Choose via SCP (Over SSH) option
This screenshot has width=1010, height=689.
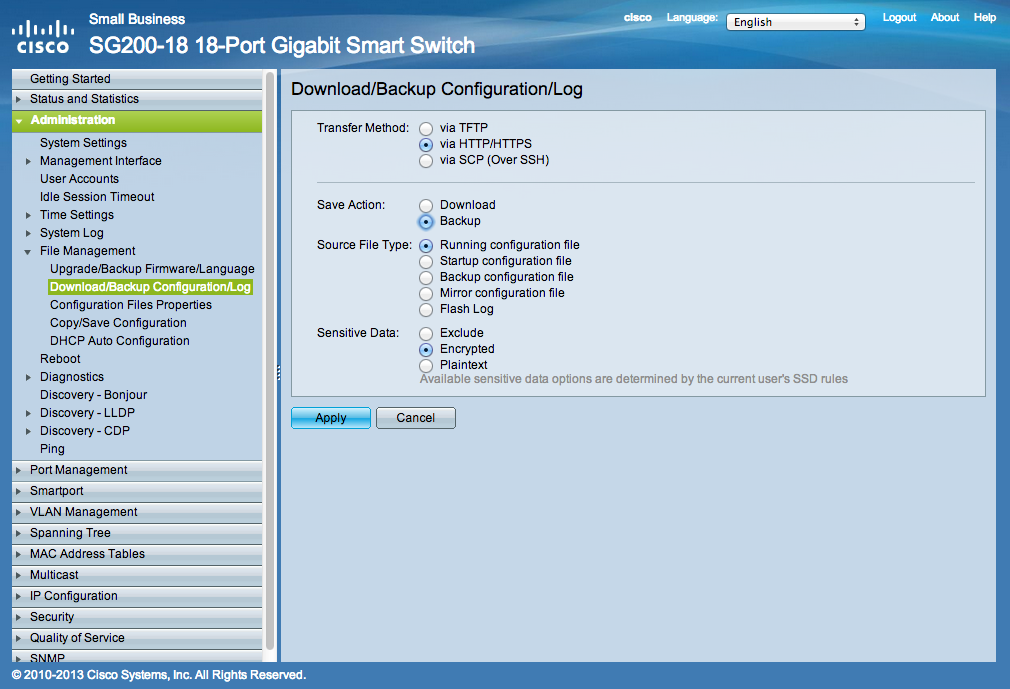click(426, 160)
